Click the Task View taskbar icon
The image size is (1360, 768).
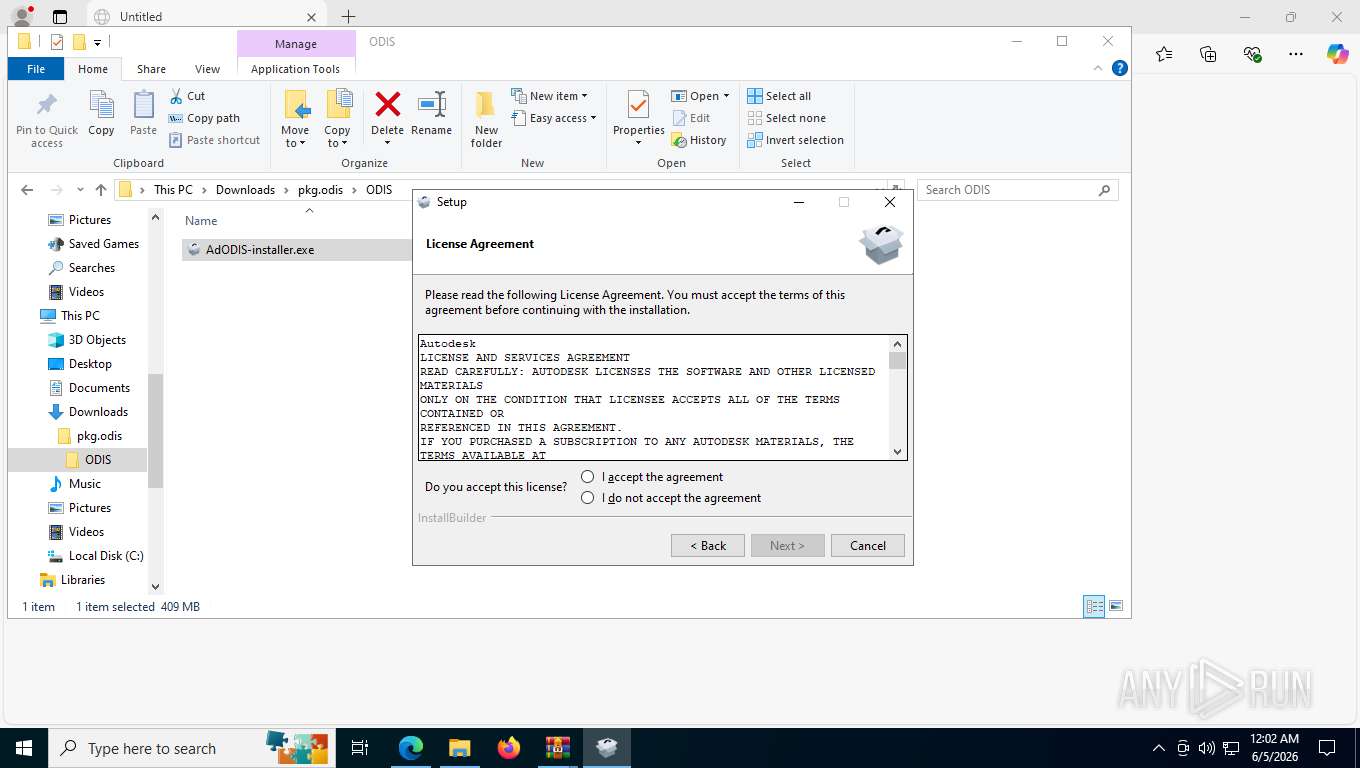[x=360, y=748]
